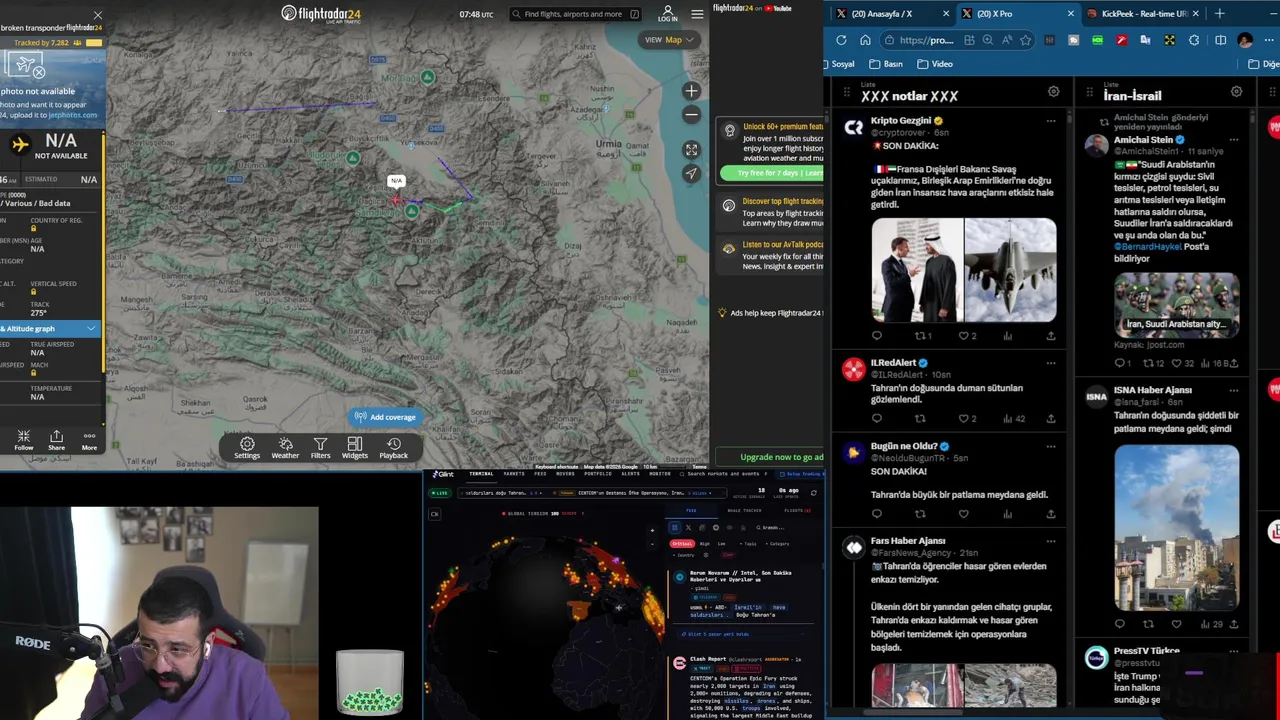Switch to Whale Tracker tab in Glint
1280x720 pixels.
point(745,510)
